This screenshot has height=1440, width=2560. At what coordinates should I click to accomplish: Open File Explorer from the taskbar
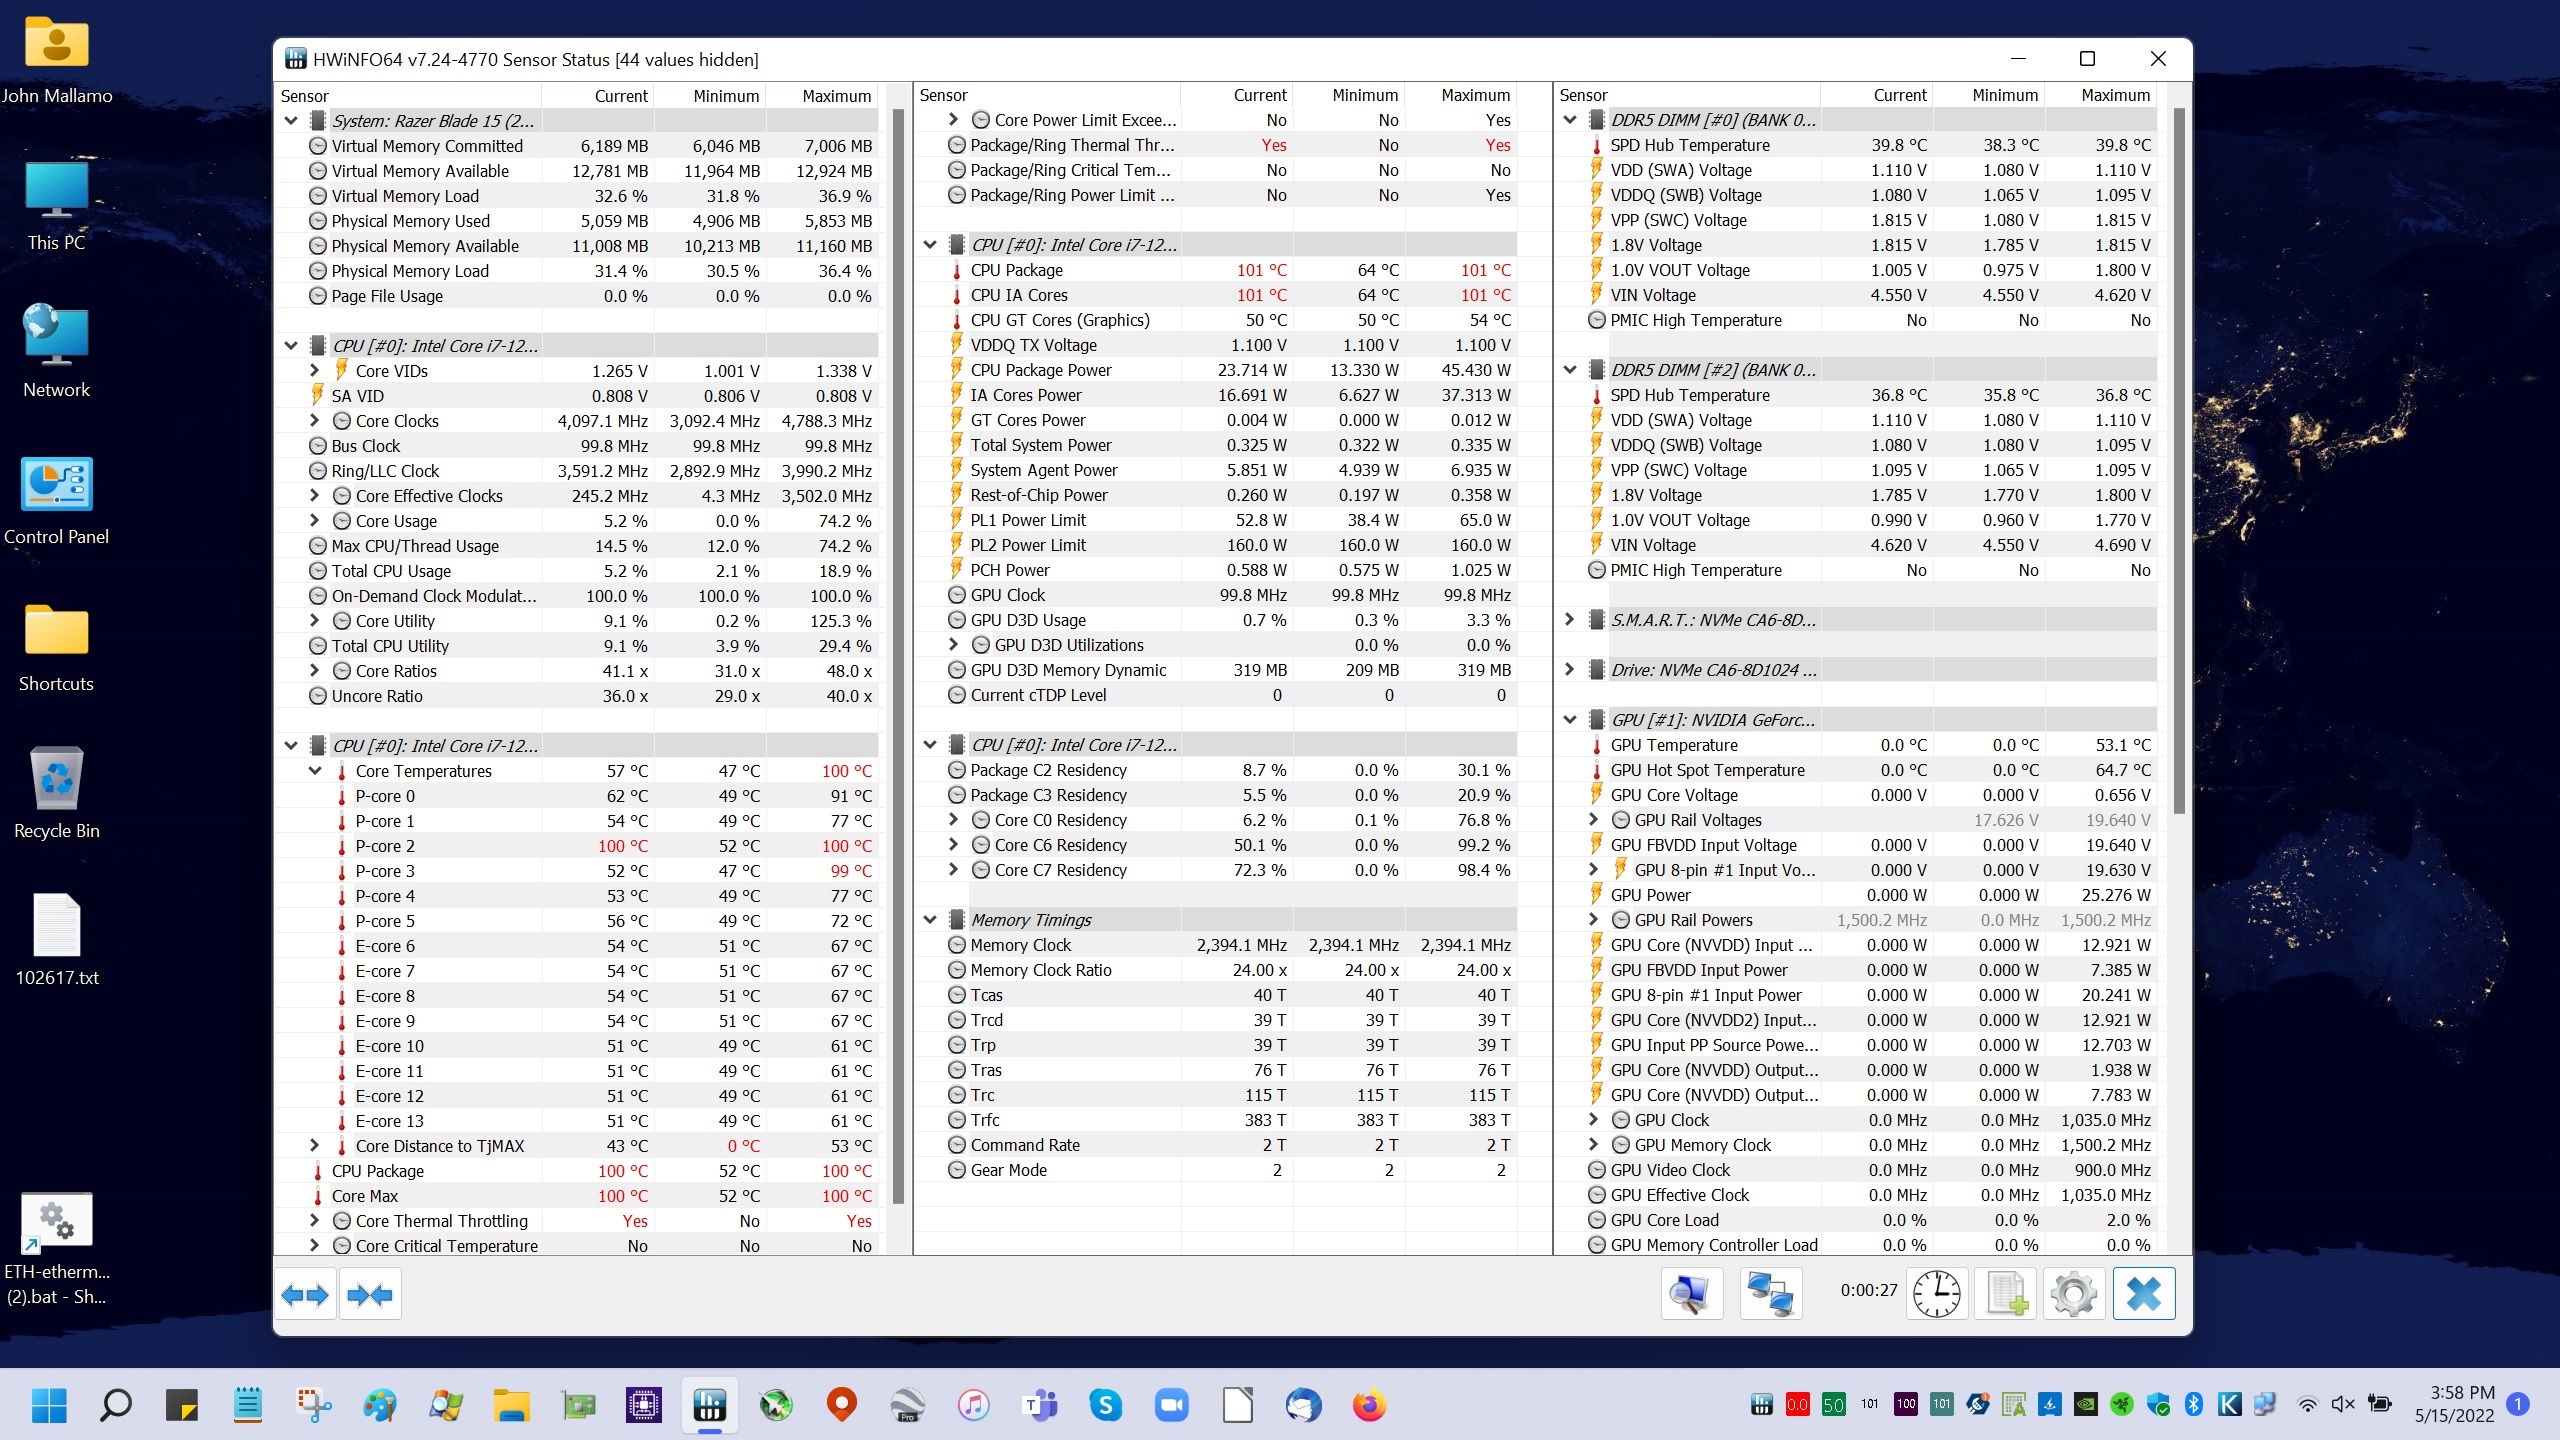point(512,1405)
